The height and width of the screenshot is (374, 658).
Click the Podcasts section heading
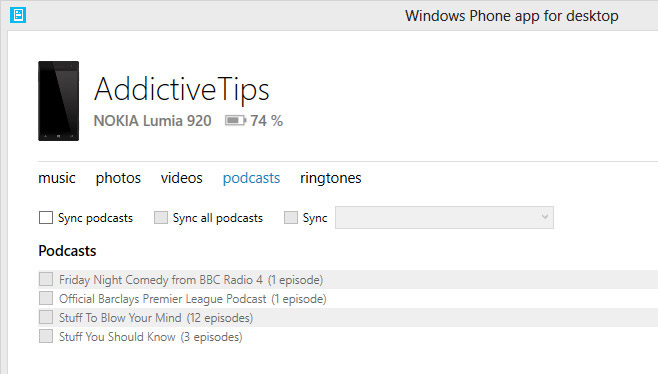click(67, 251)
